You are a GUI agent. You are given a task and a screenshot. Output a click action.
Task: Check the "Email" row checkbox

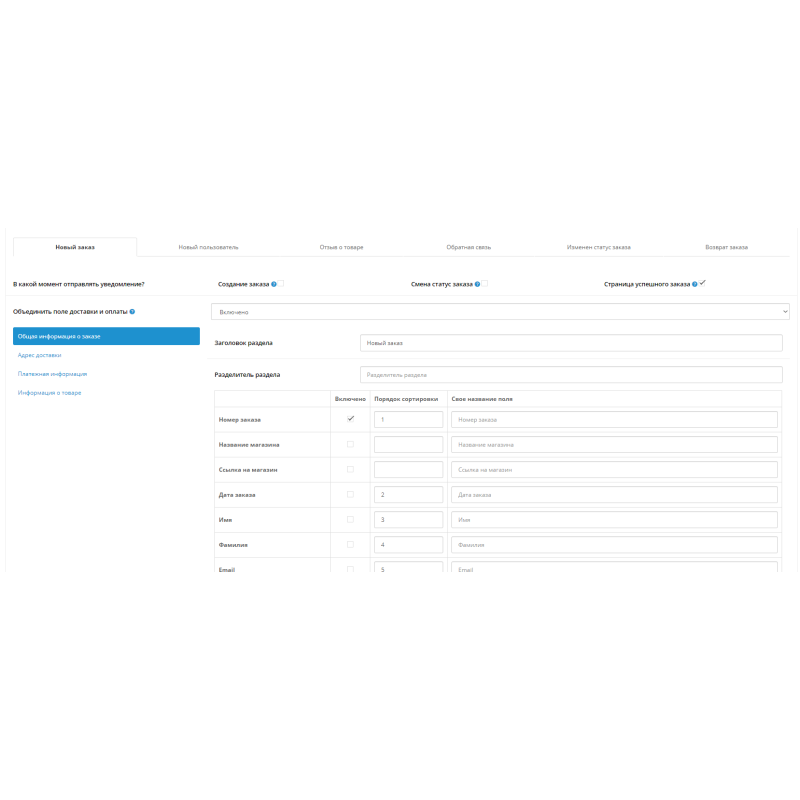(350, 569)
